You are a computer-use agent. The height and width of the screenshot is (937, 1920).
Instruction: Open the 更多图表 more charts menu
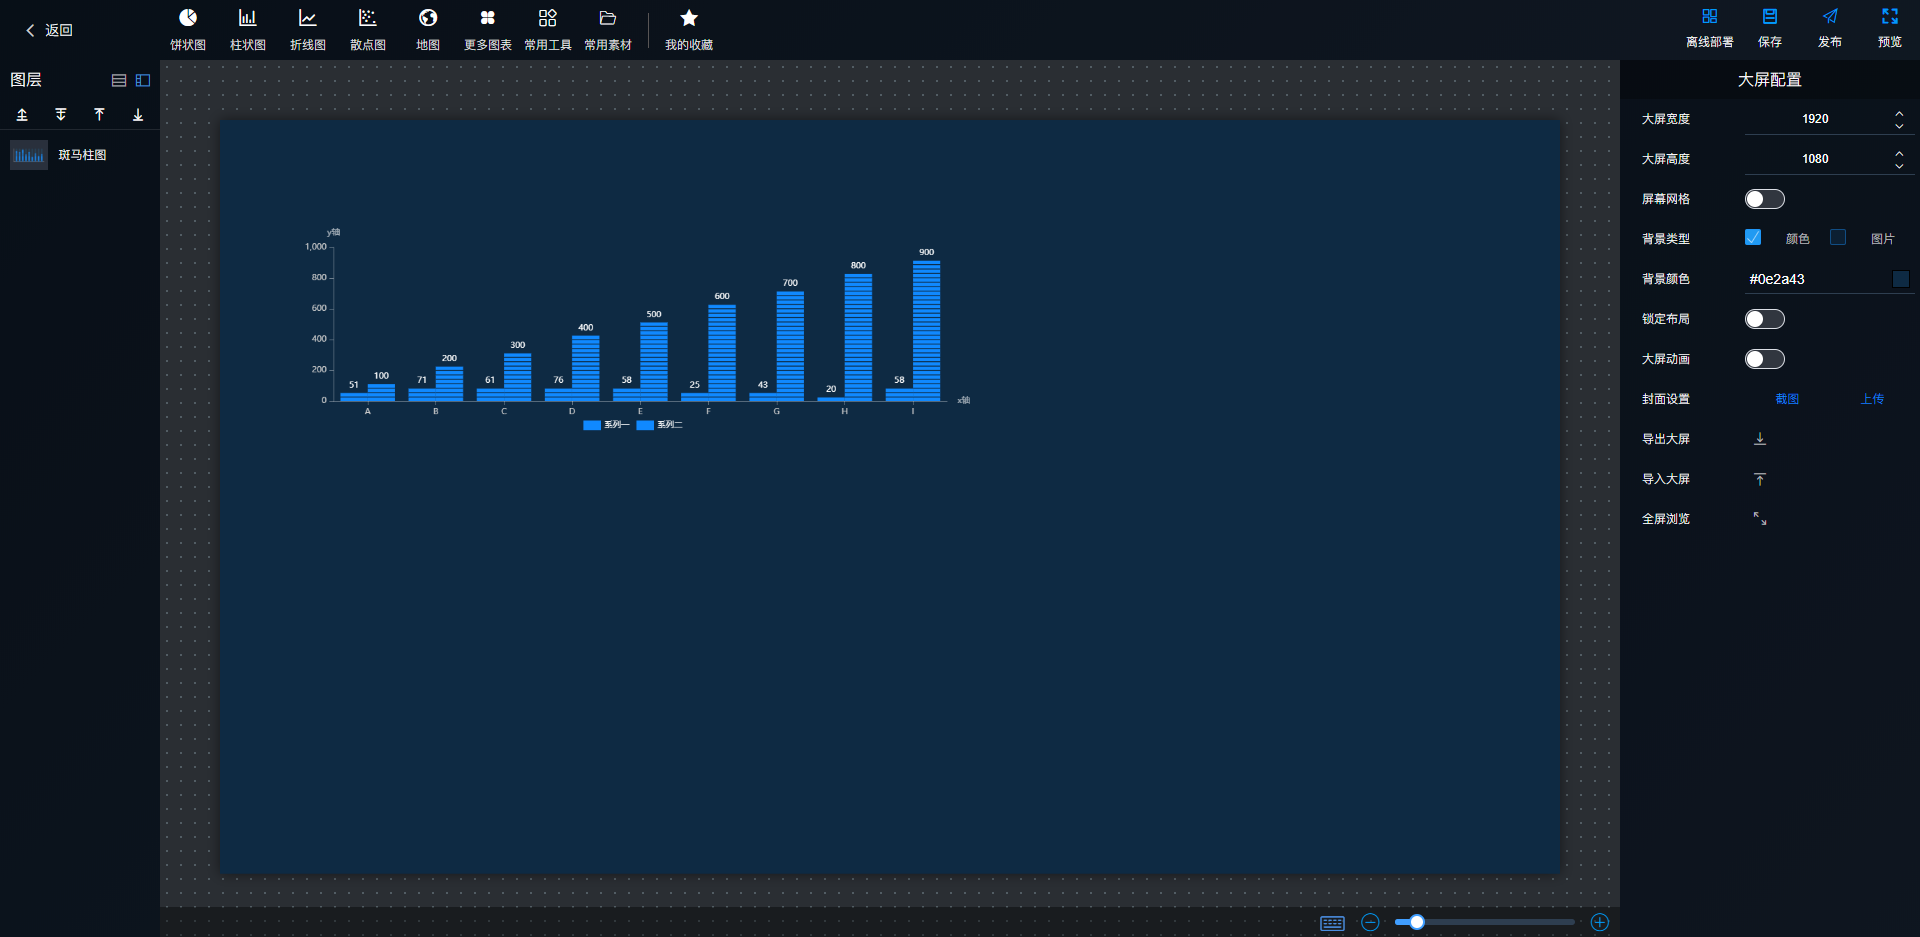click(x=488, y=30)
